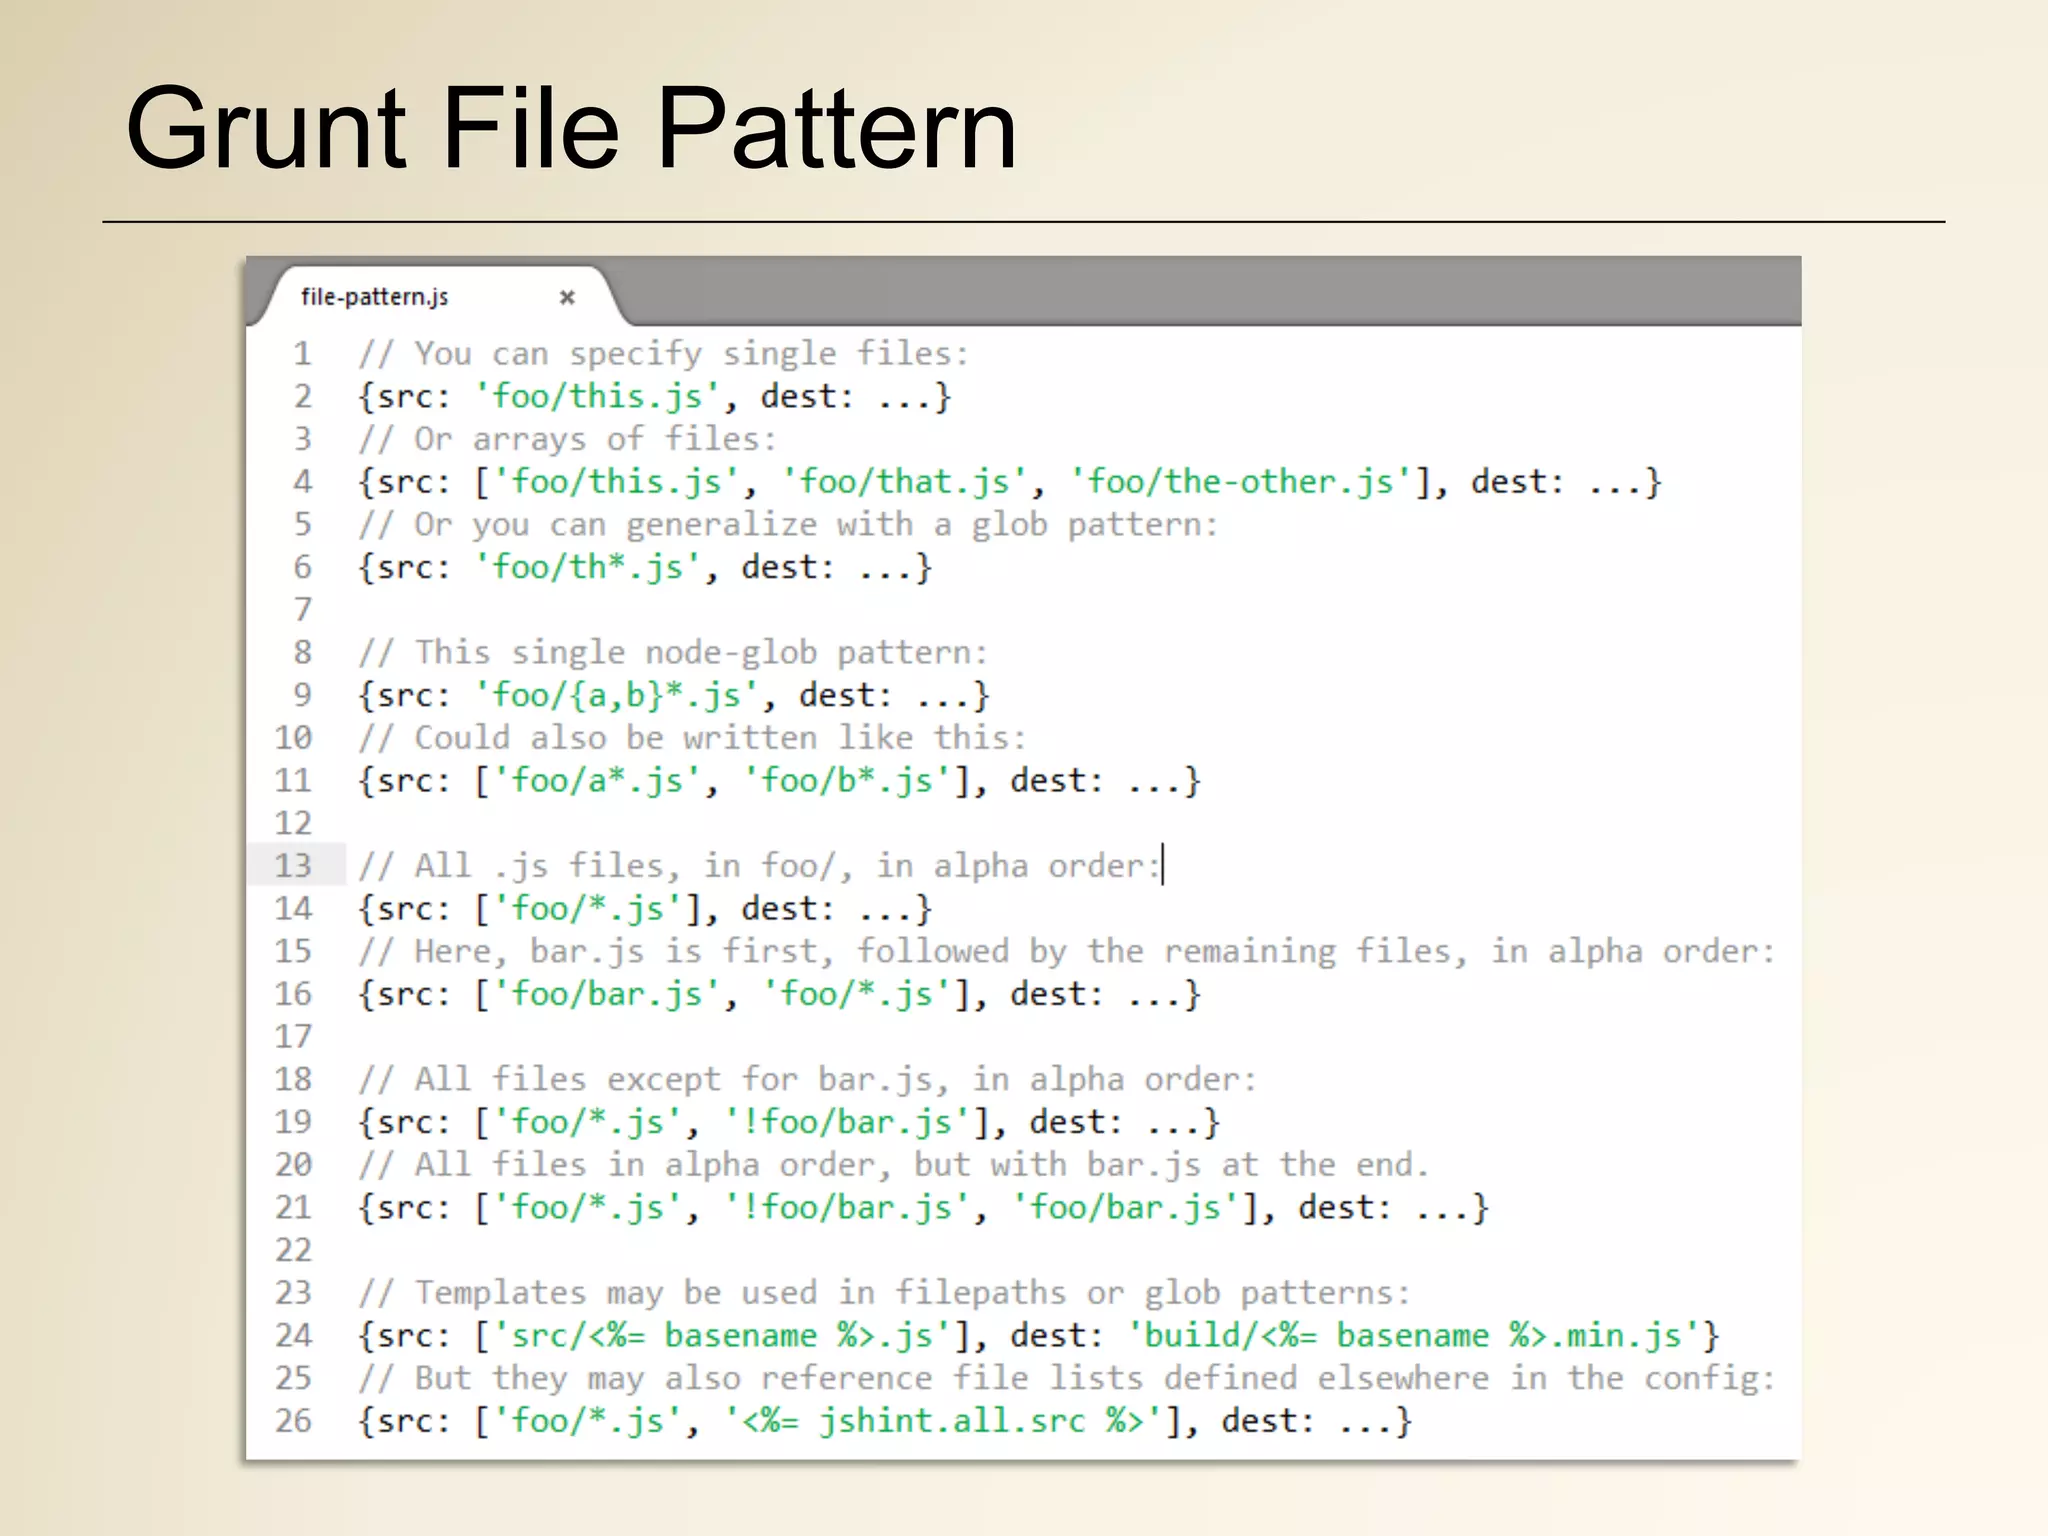Click the comment 'All files except for bar.js'

807,1080
